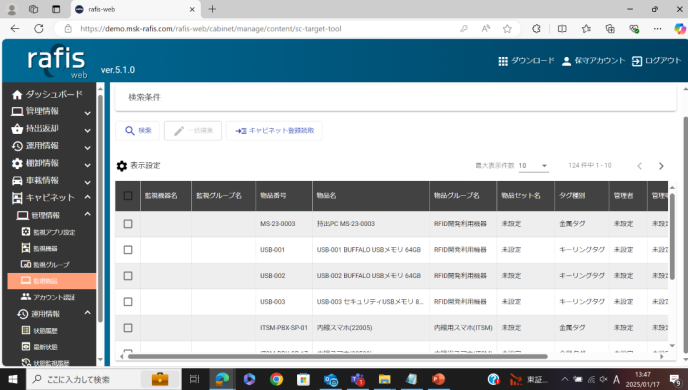Open the 保守アカウント user icon
The width and height of the screenshot is (688, 390).
[x=566, y=61]
